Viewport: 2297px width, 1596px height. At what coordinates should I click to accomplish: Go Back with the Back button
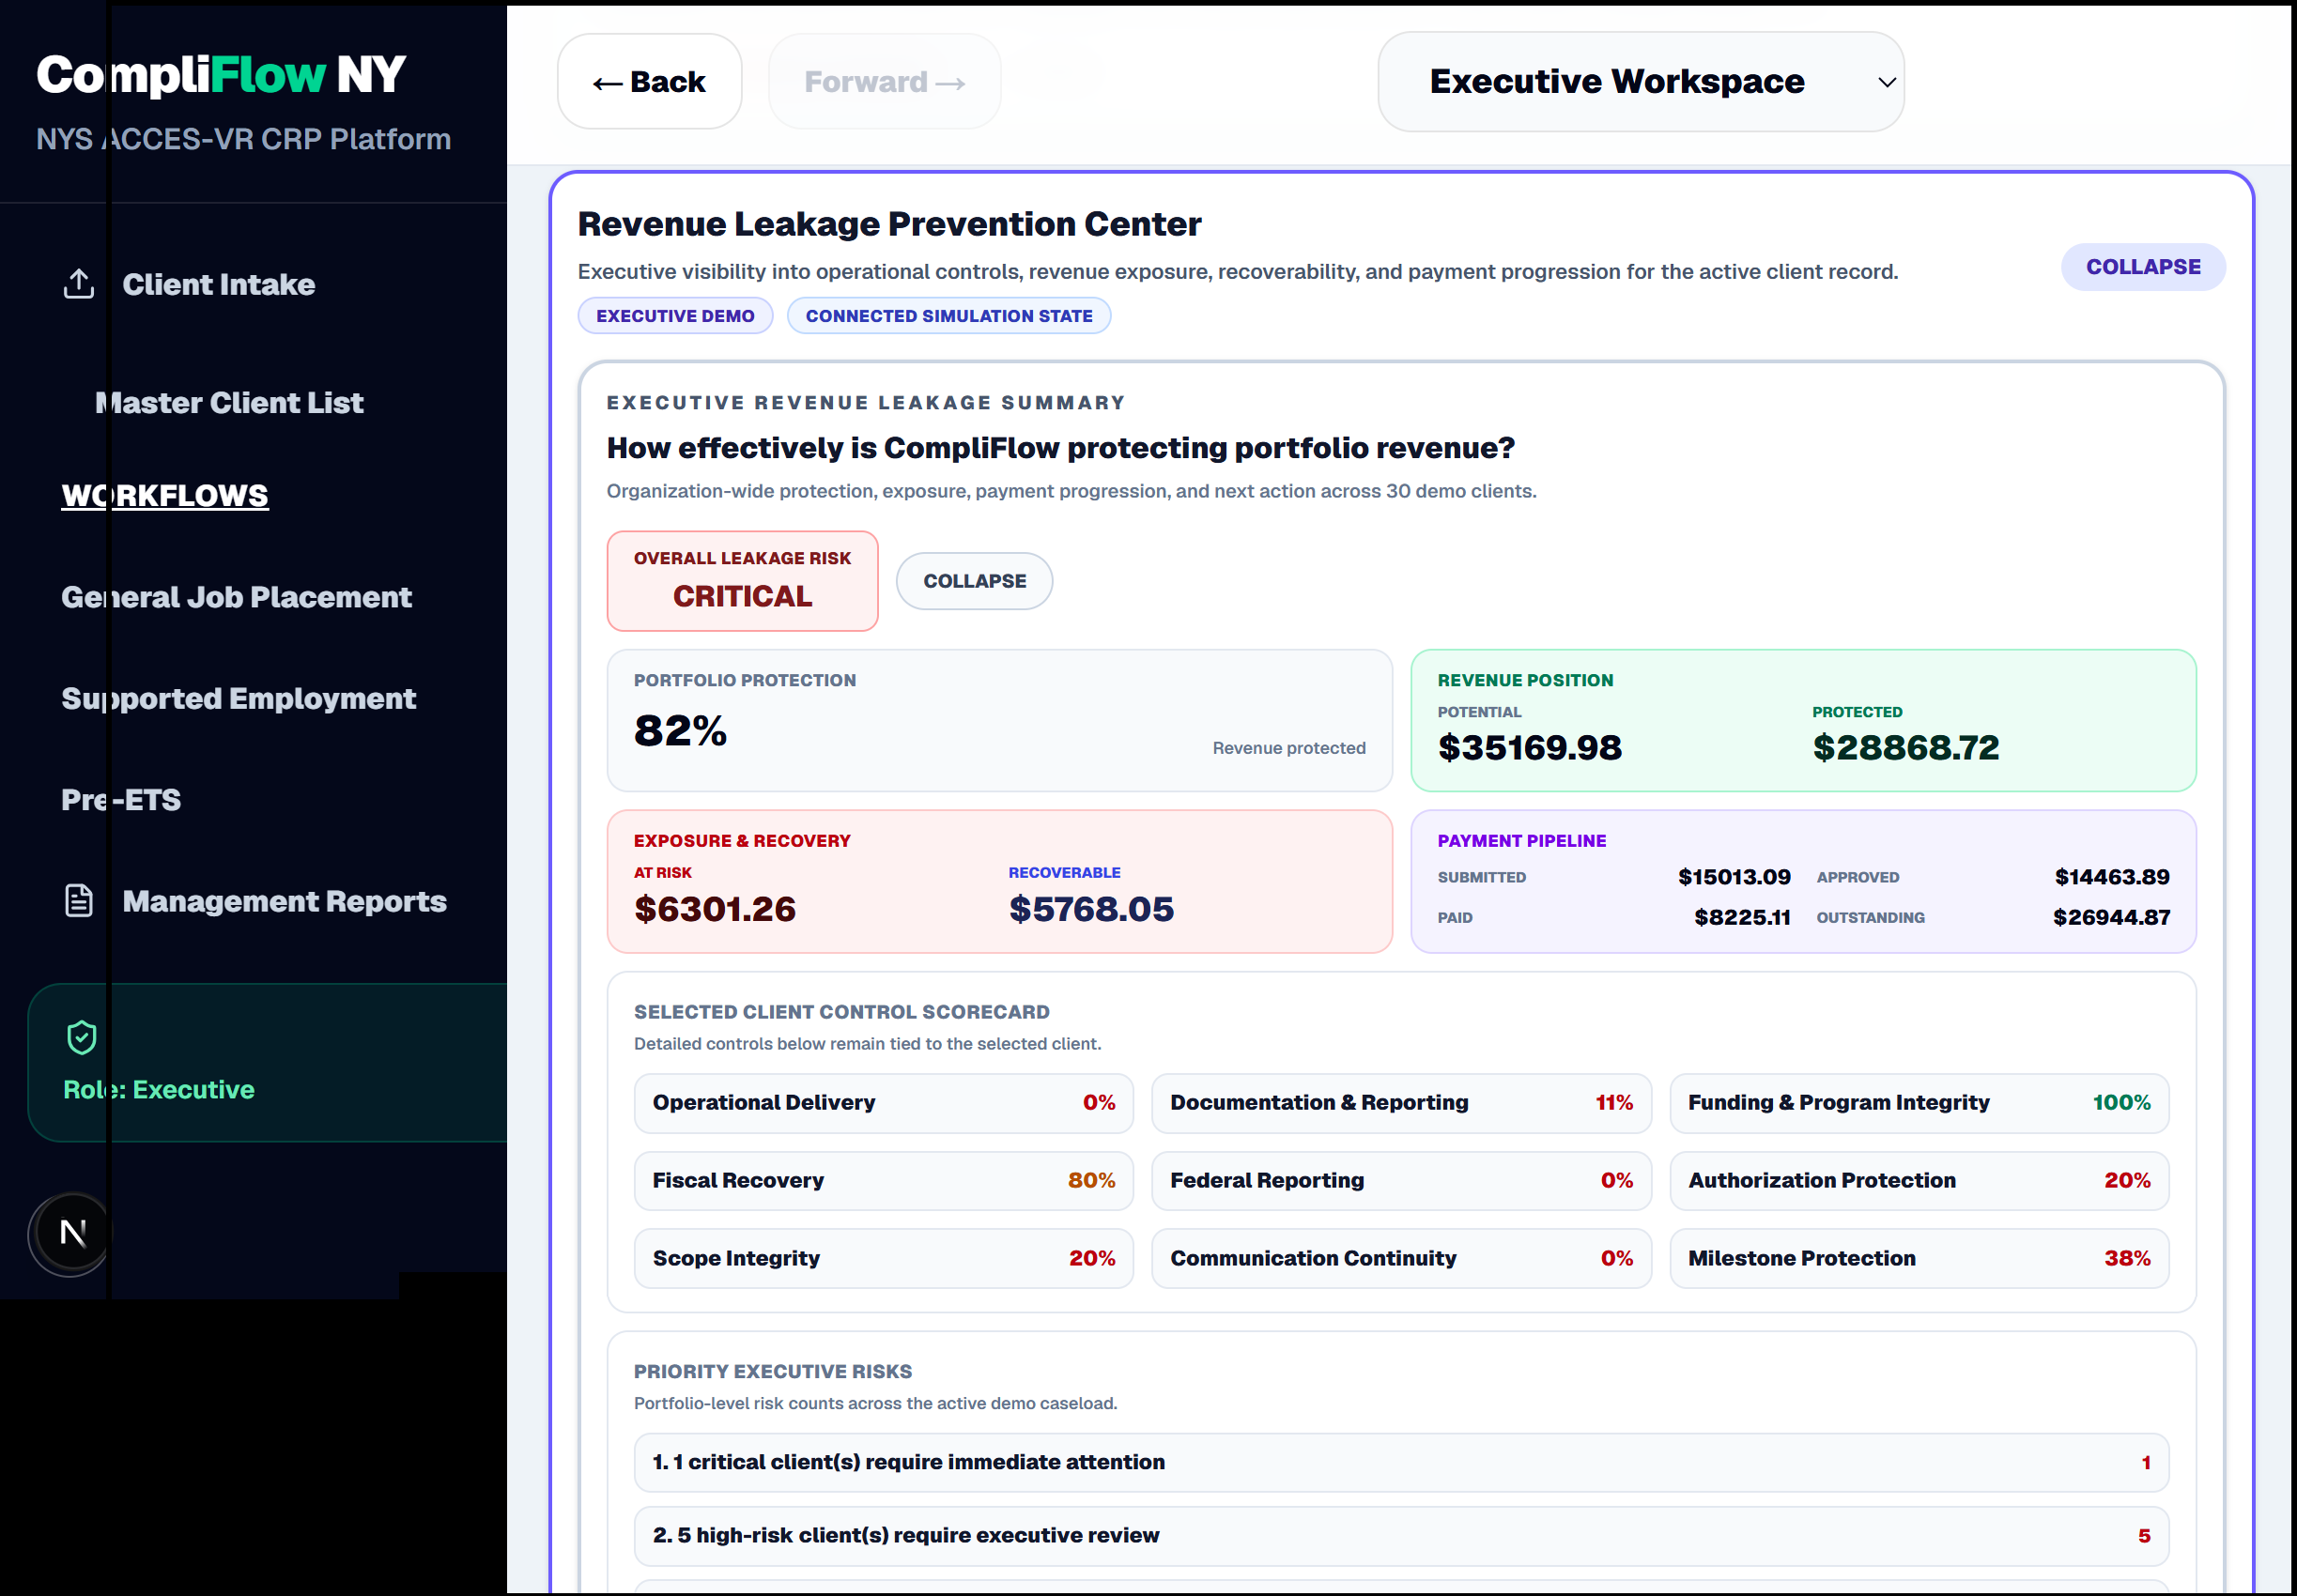649,82
